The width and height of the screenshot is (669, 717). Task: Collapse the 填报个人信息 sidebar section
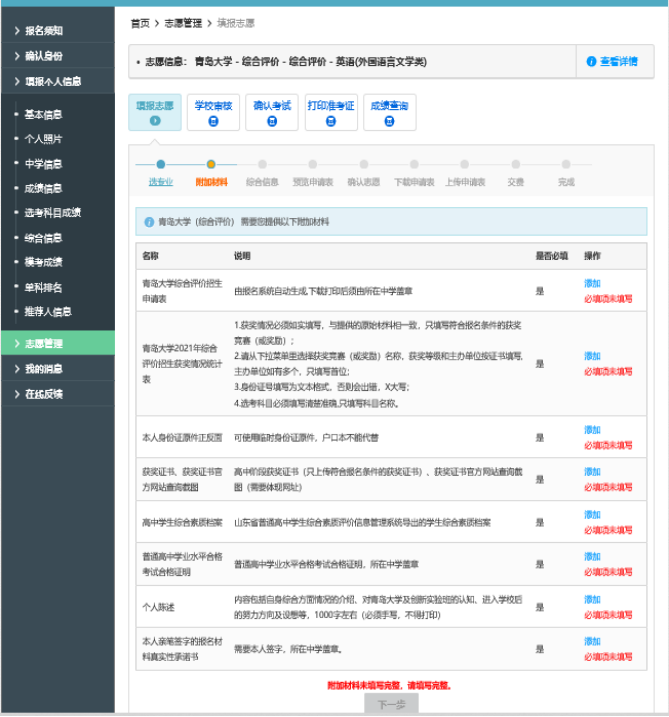pos(57,81)
